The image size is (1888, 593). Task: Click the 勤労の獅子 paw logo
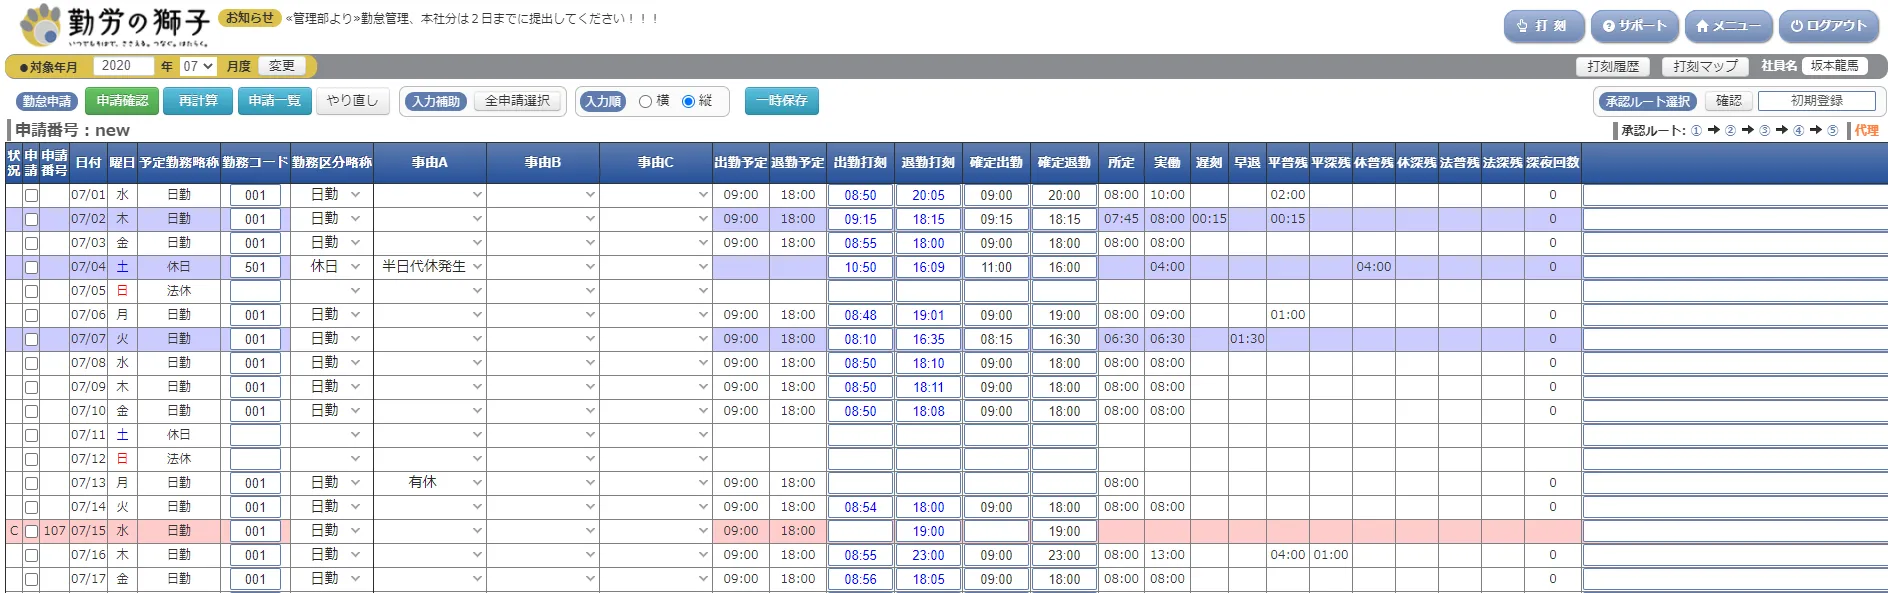[x=41, y=25]
